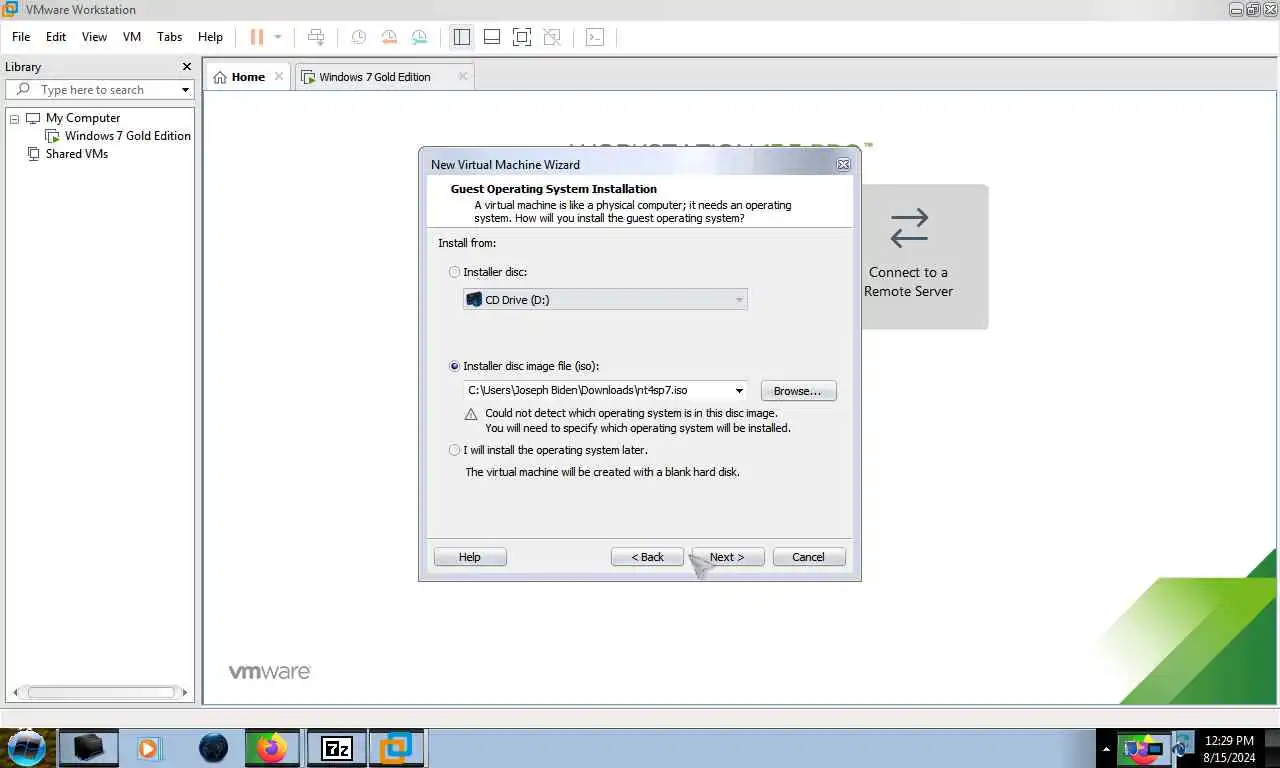The image size is (1280, 768).
Task: Show hidden system tray icons arrow
Action: click(x=1106, y=749)
